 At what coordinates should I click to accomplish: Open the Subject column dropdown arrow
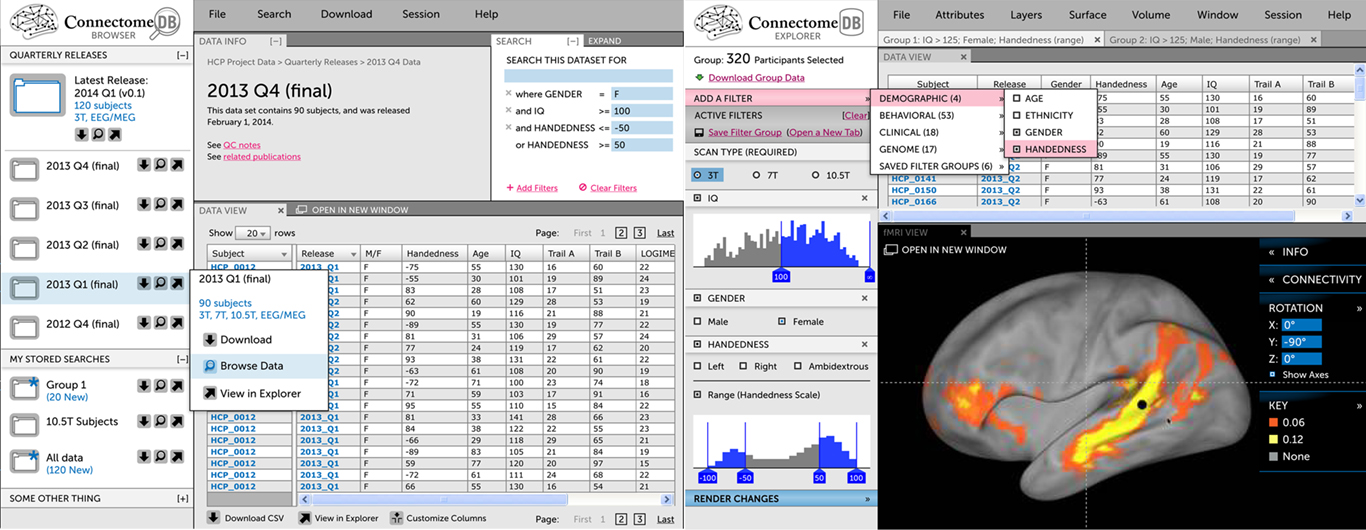tap(286, 254)
